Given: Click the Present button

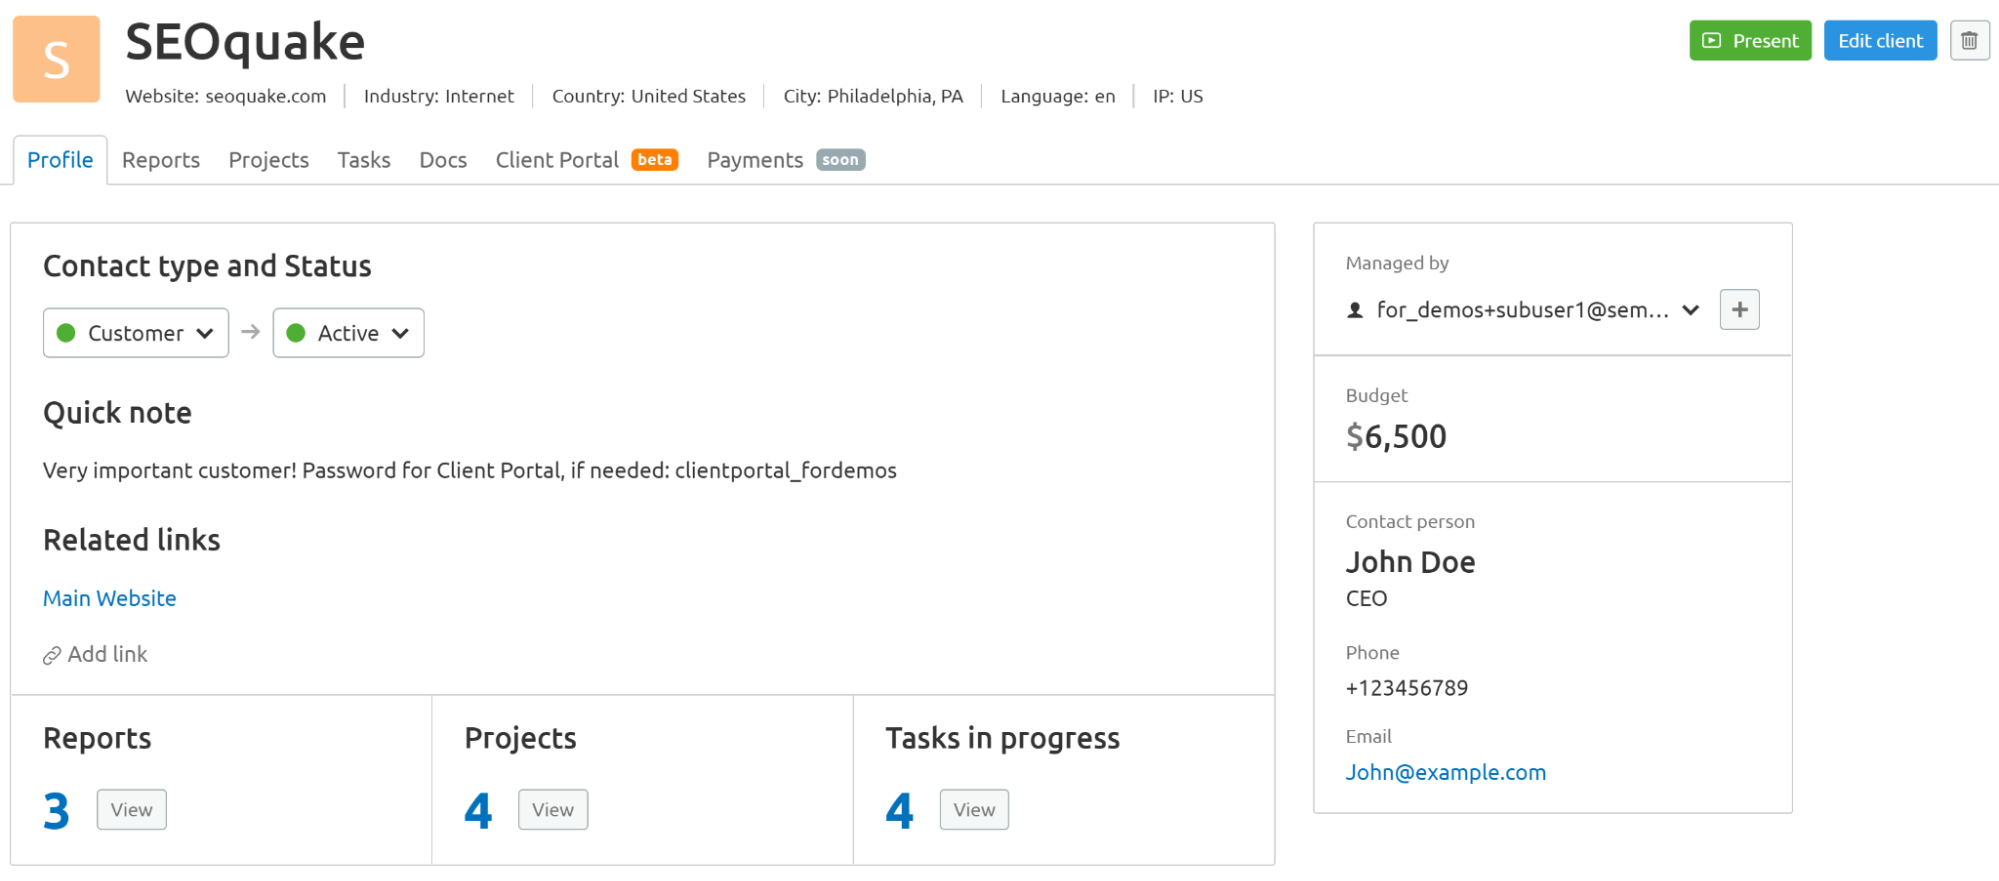Looking at the screenshot, I should pyautogui.click(x=1750, y=41).
